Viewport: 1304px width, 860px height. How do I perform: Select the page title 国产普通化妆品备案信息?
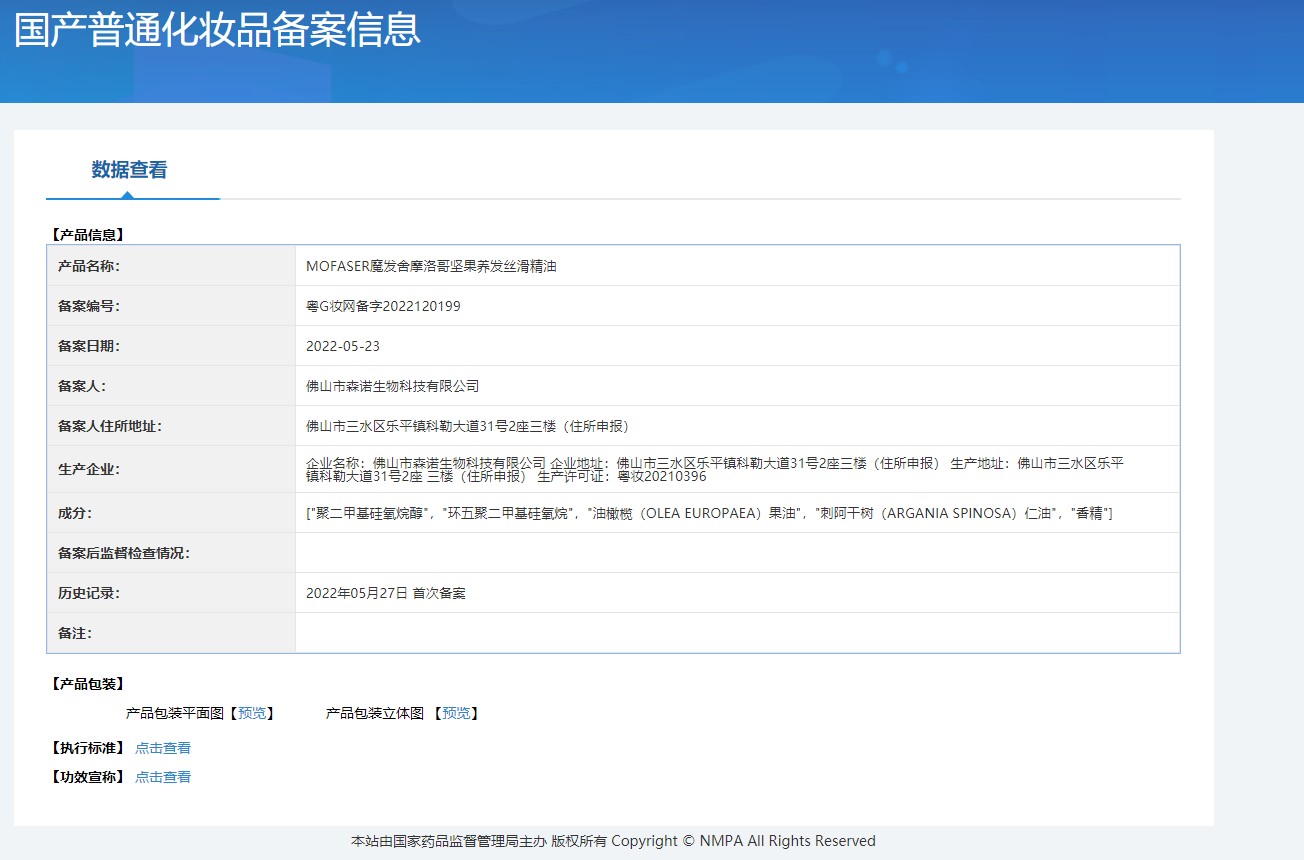[217, 30]
